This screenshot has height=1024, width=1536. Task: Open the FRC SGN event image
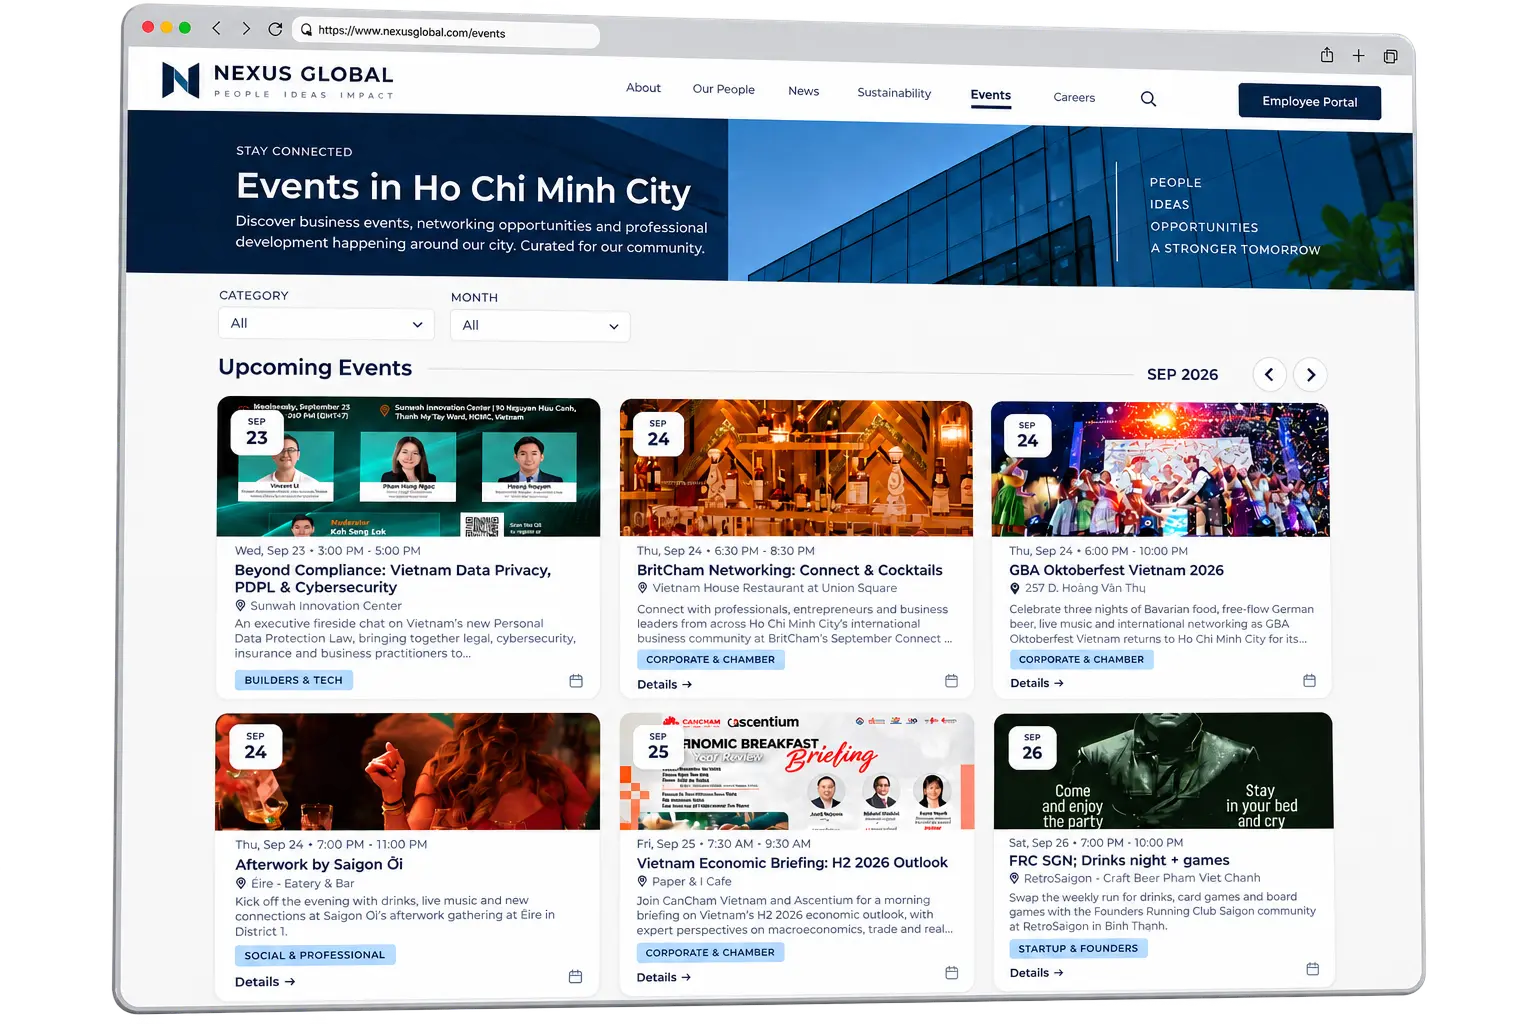point(1163,771)
